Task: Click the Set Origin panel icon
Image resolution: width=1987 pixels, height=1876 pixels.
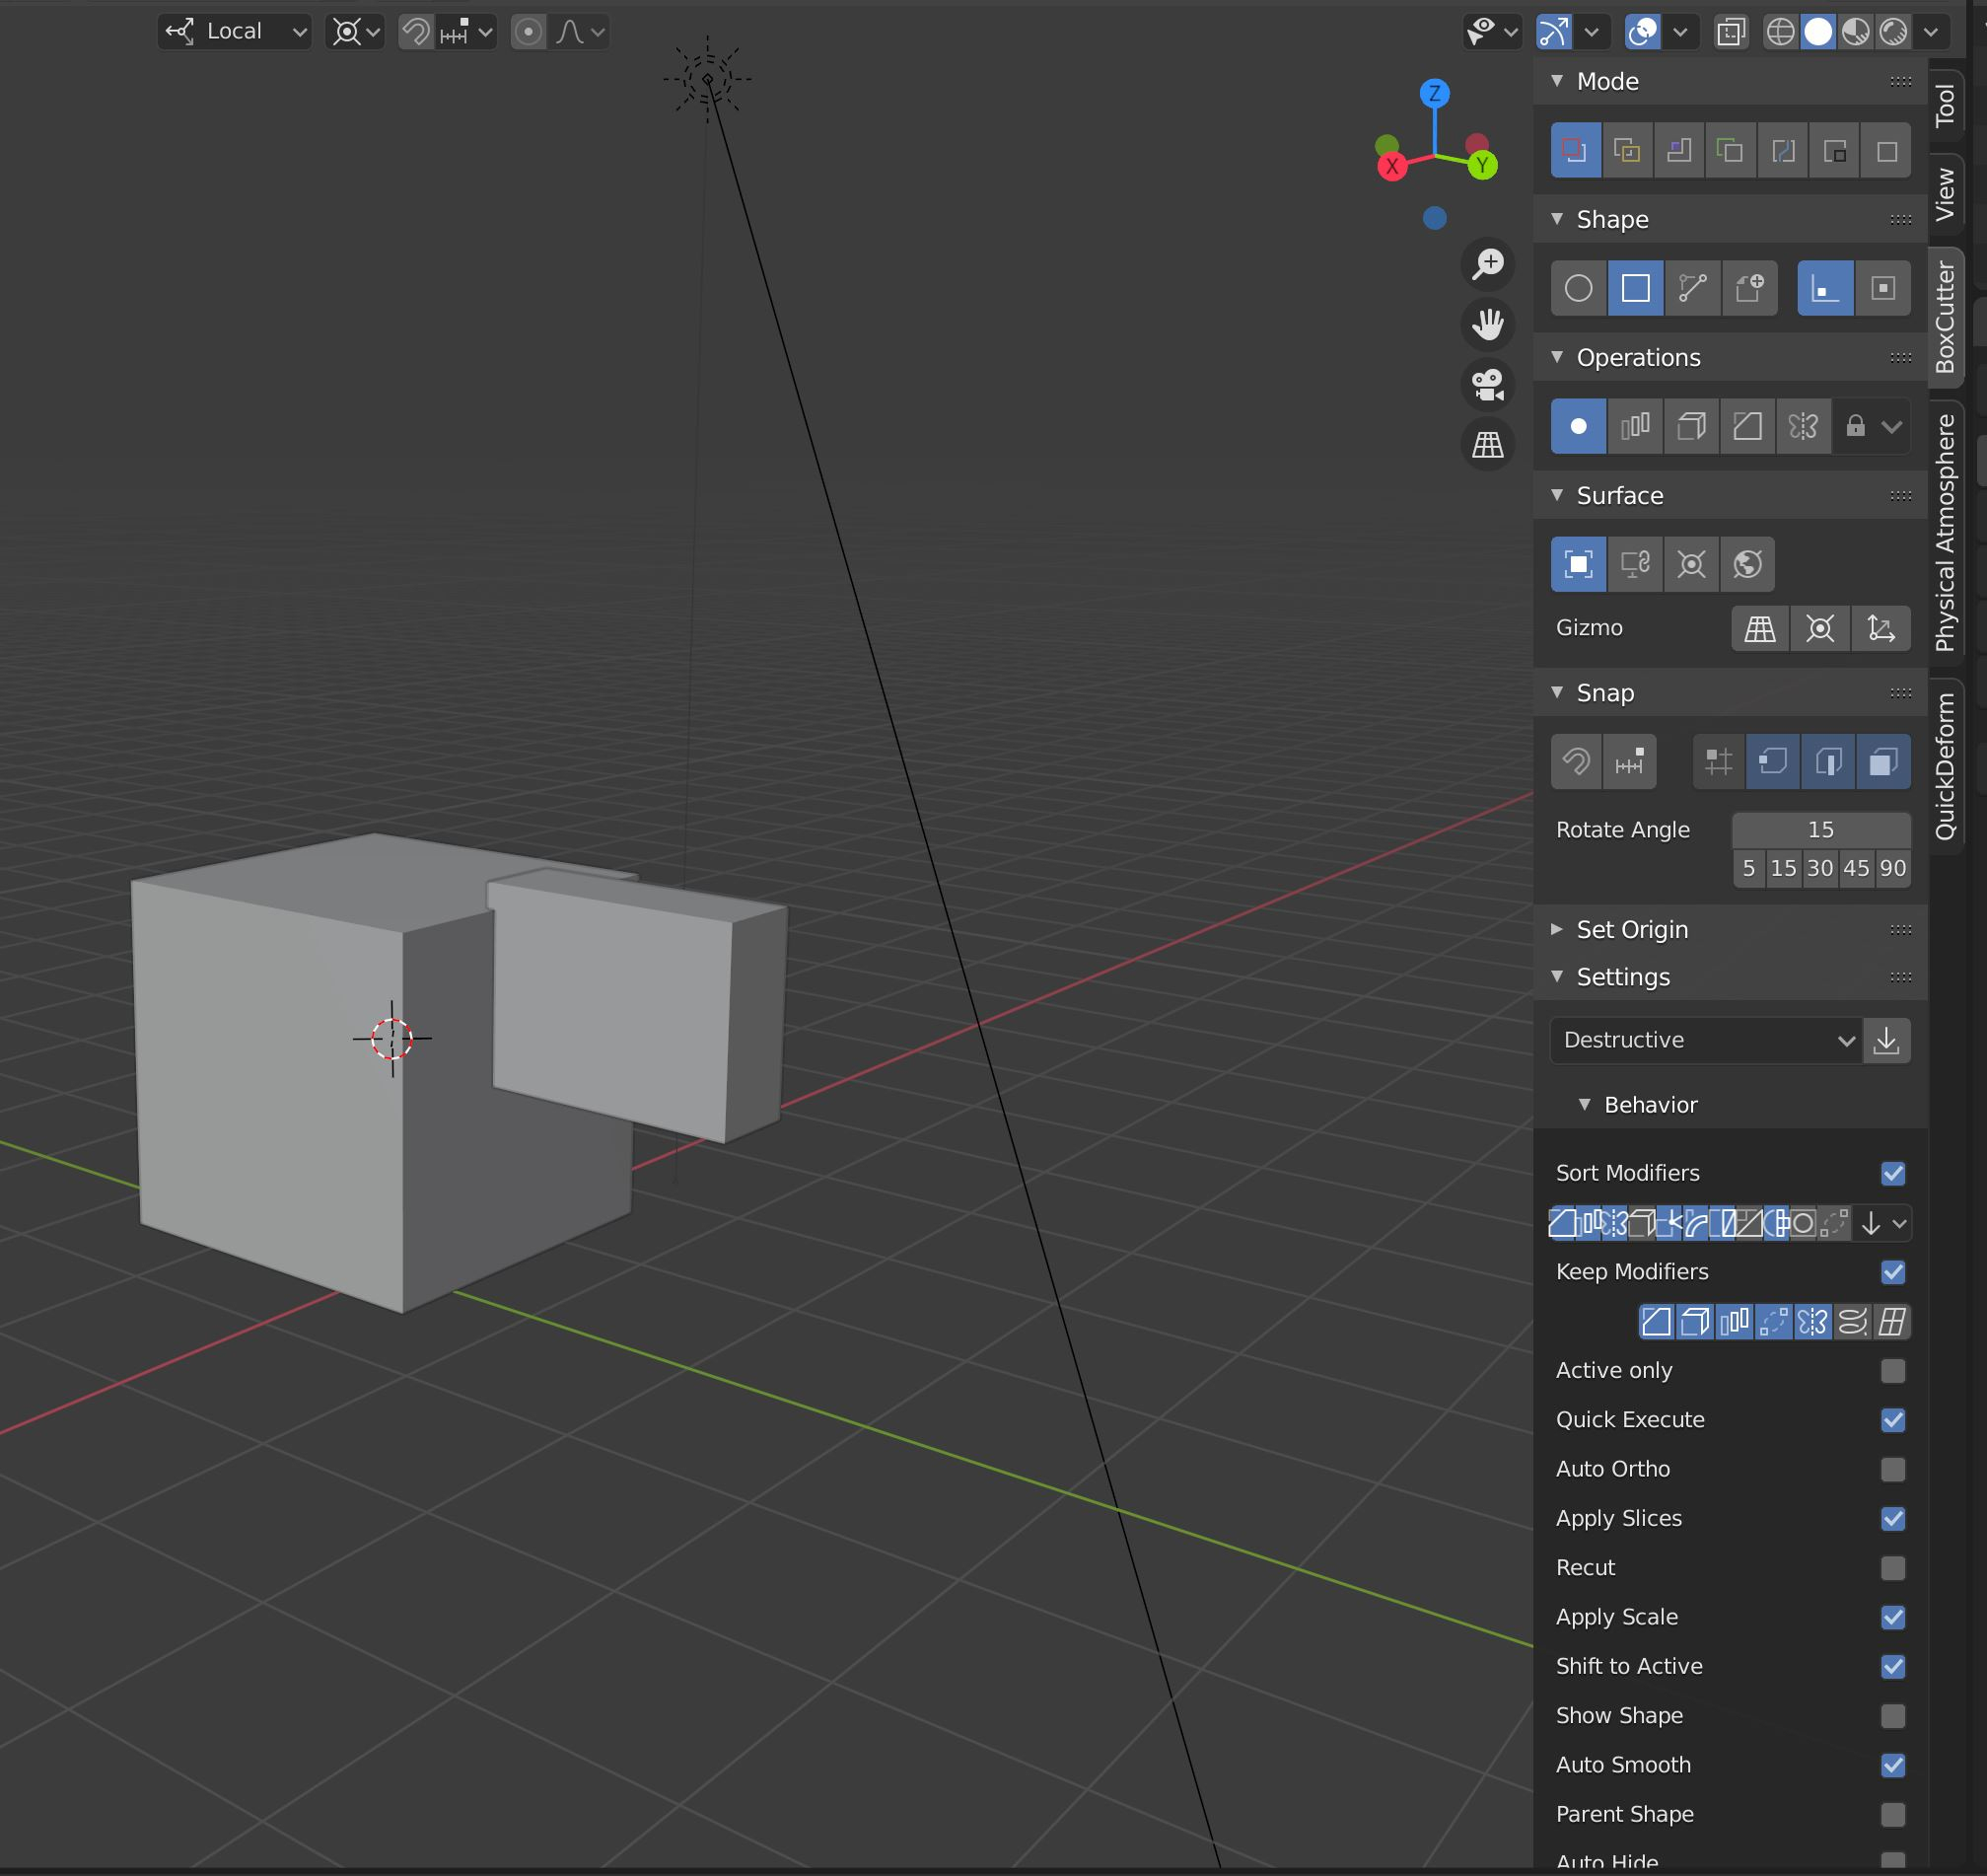Action: pos(1902,929)
